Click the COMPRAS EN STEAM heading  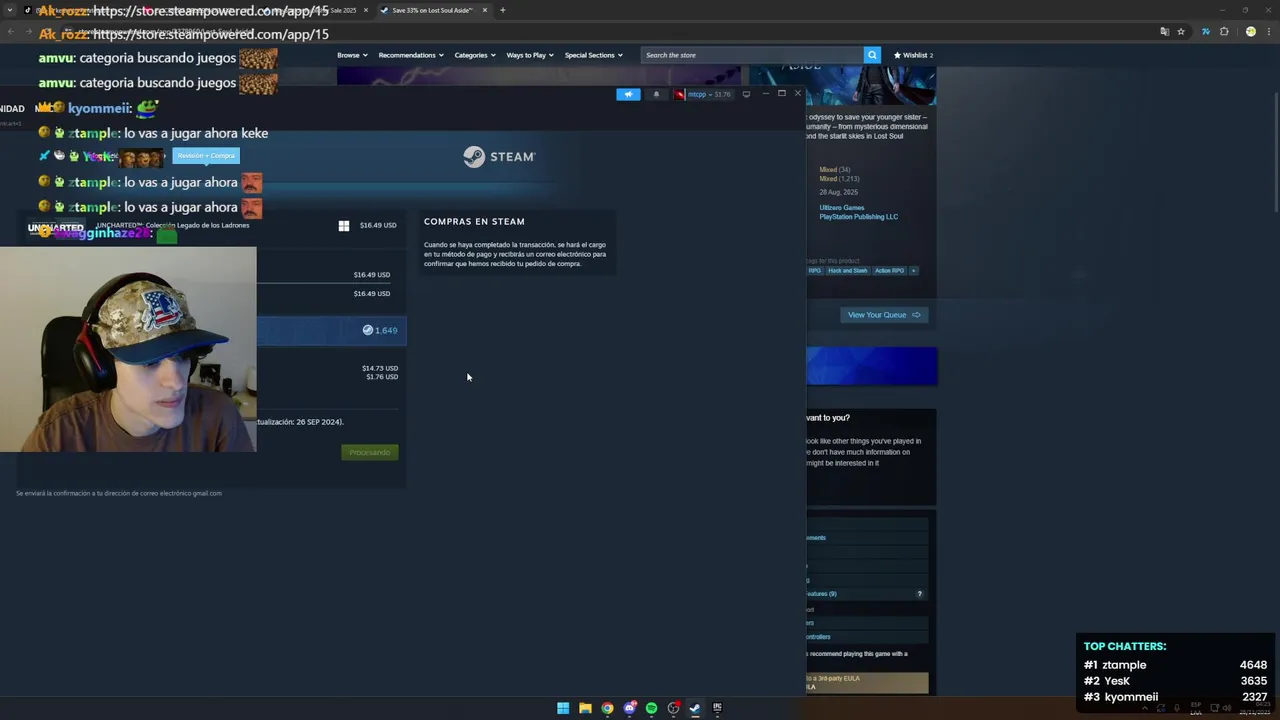pos(474,222)
